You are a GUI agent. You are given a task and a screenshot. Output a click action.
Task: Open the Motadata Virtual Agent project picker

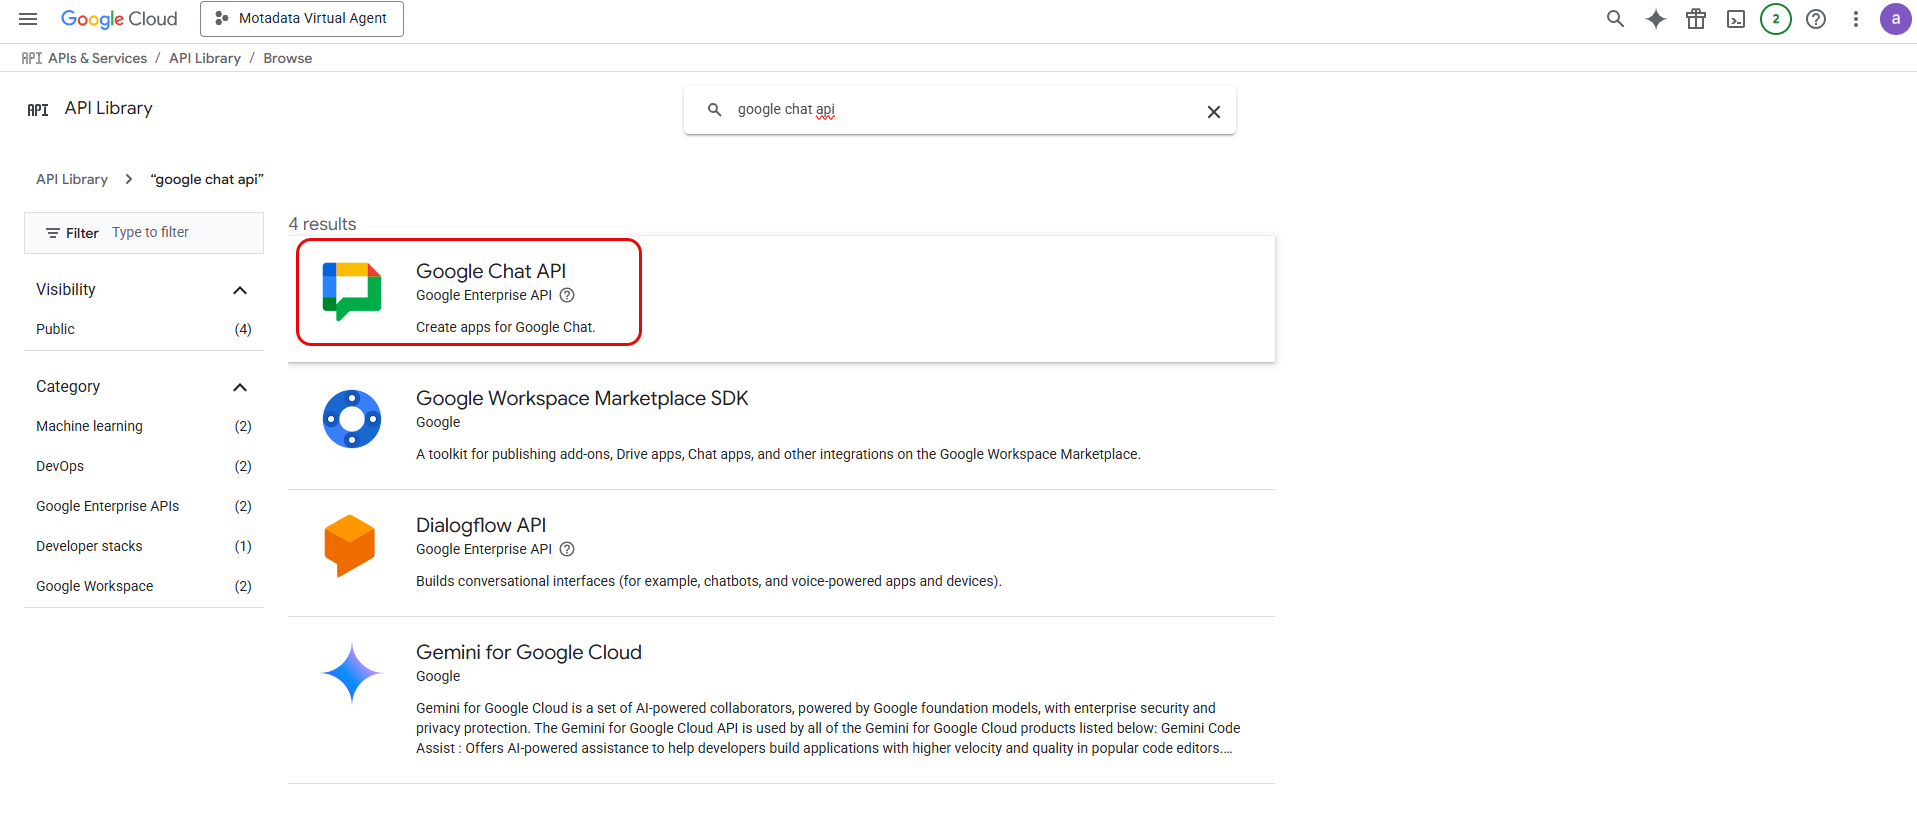coord(302,19)
